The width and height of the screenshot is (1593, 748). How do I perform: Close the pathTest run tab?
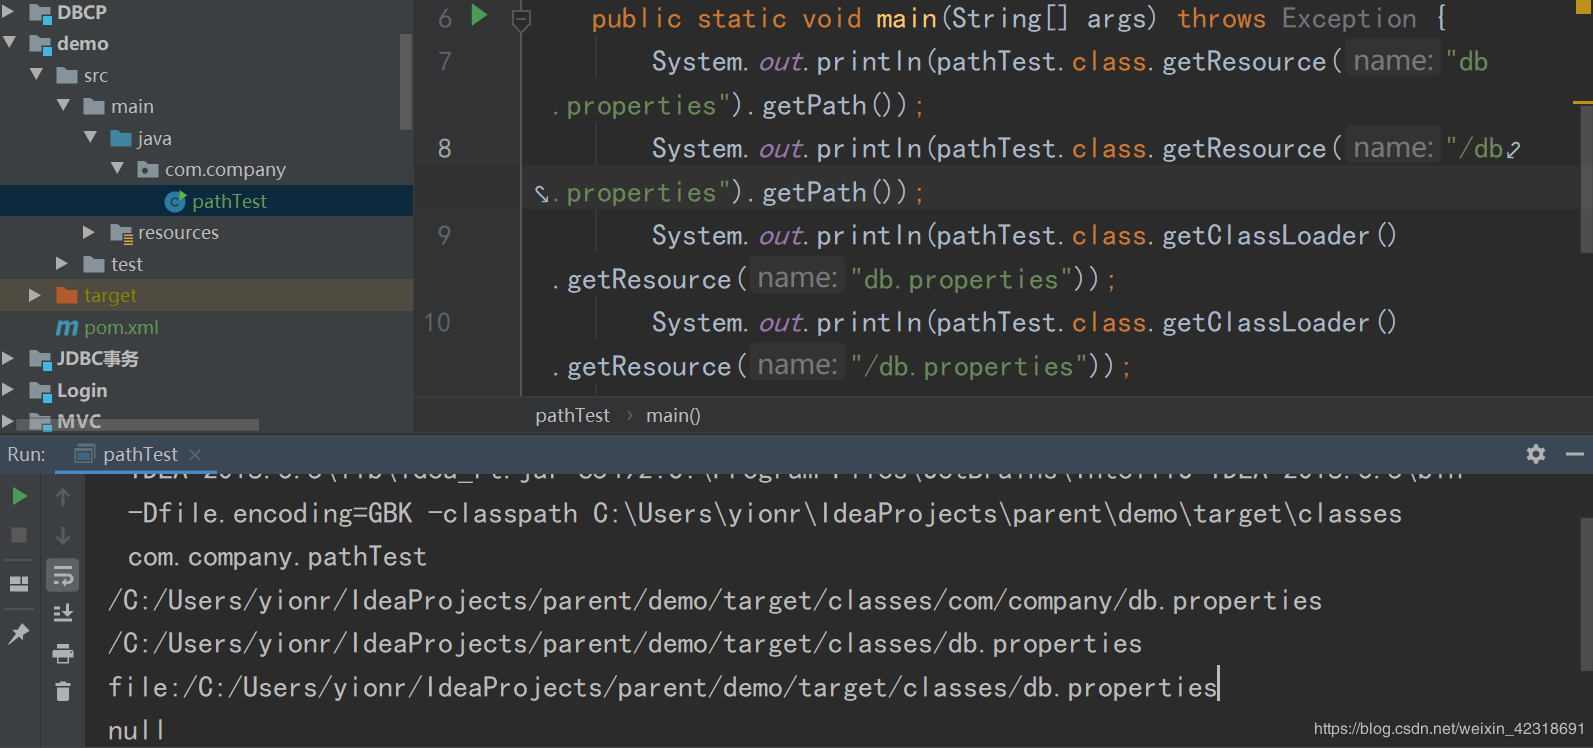coord(195,455)
